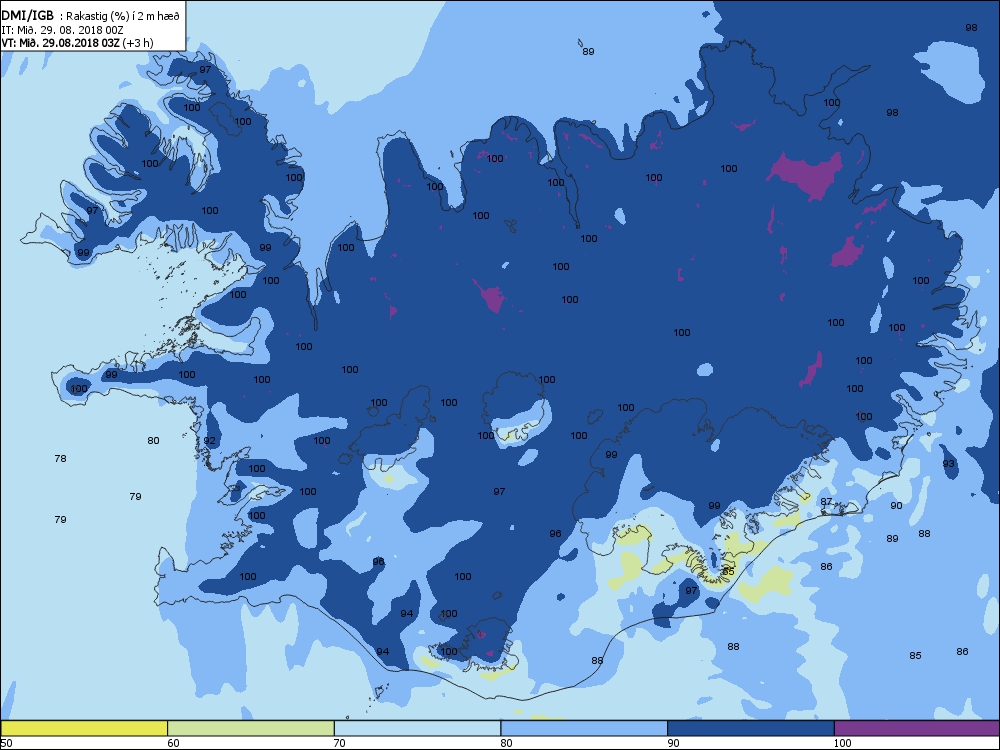Click the humidity value '93' on the map

point(949,464)
